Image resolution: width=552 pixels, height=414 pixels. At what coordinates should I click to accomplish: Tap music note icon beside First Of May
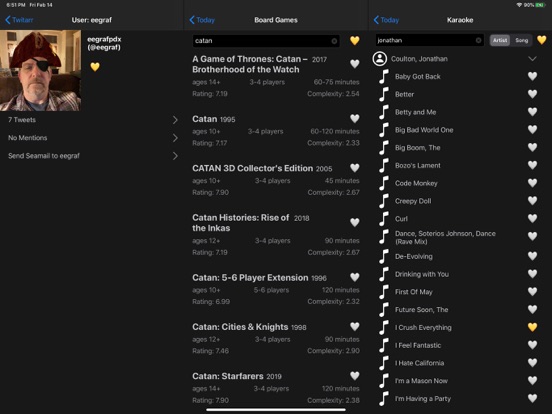[384, 292]
